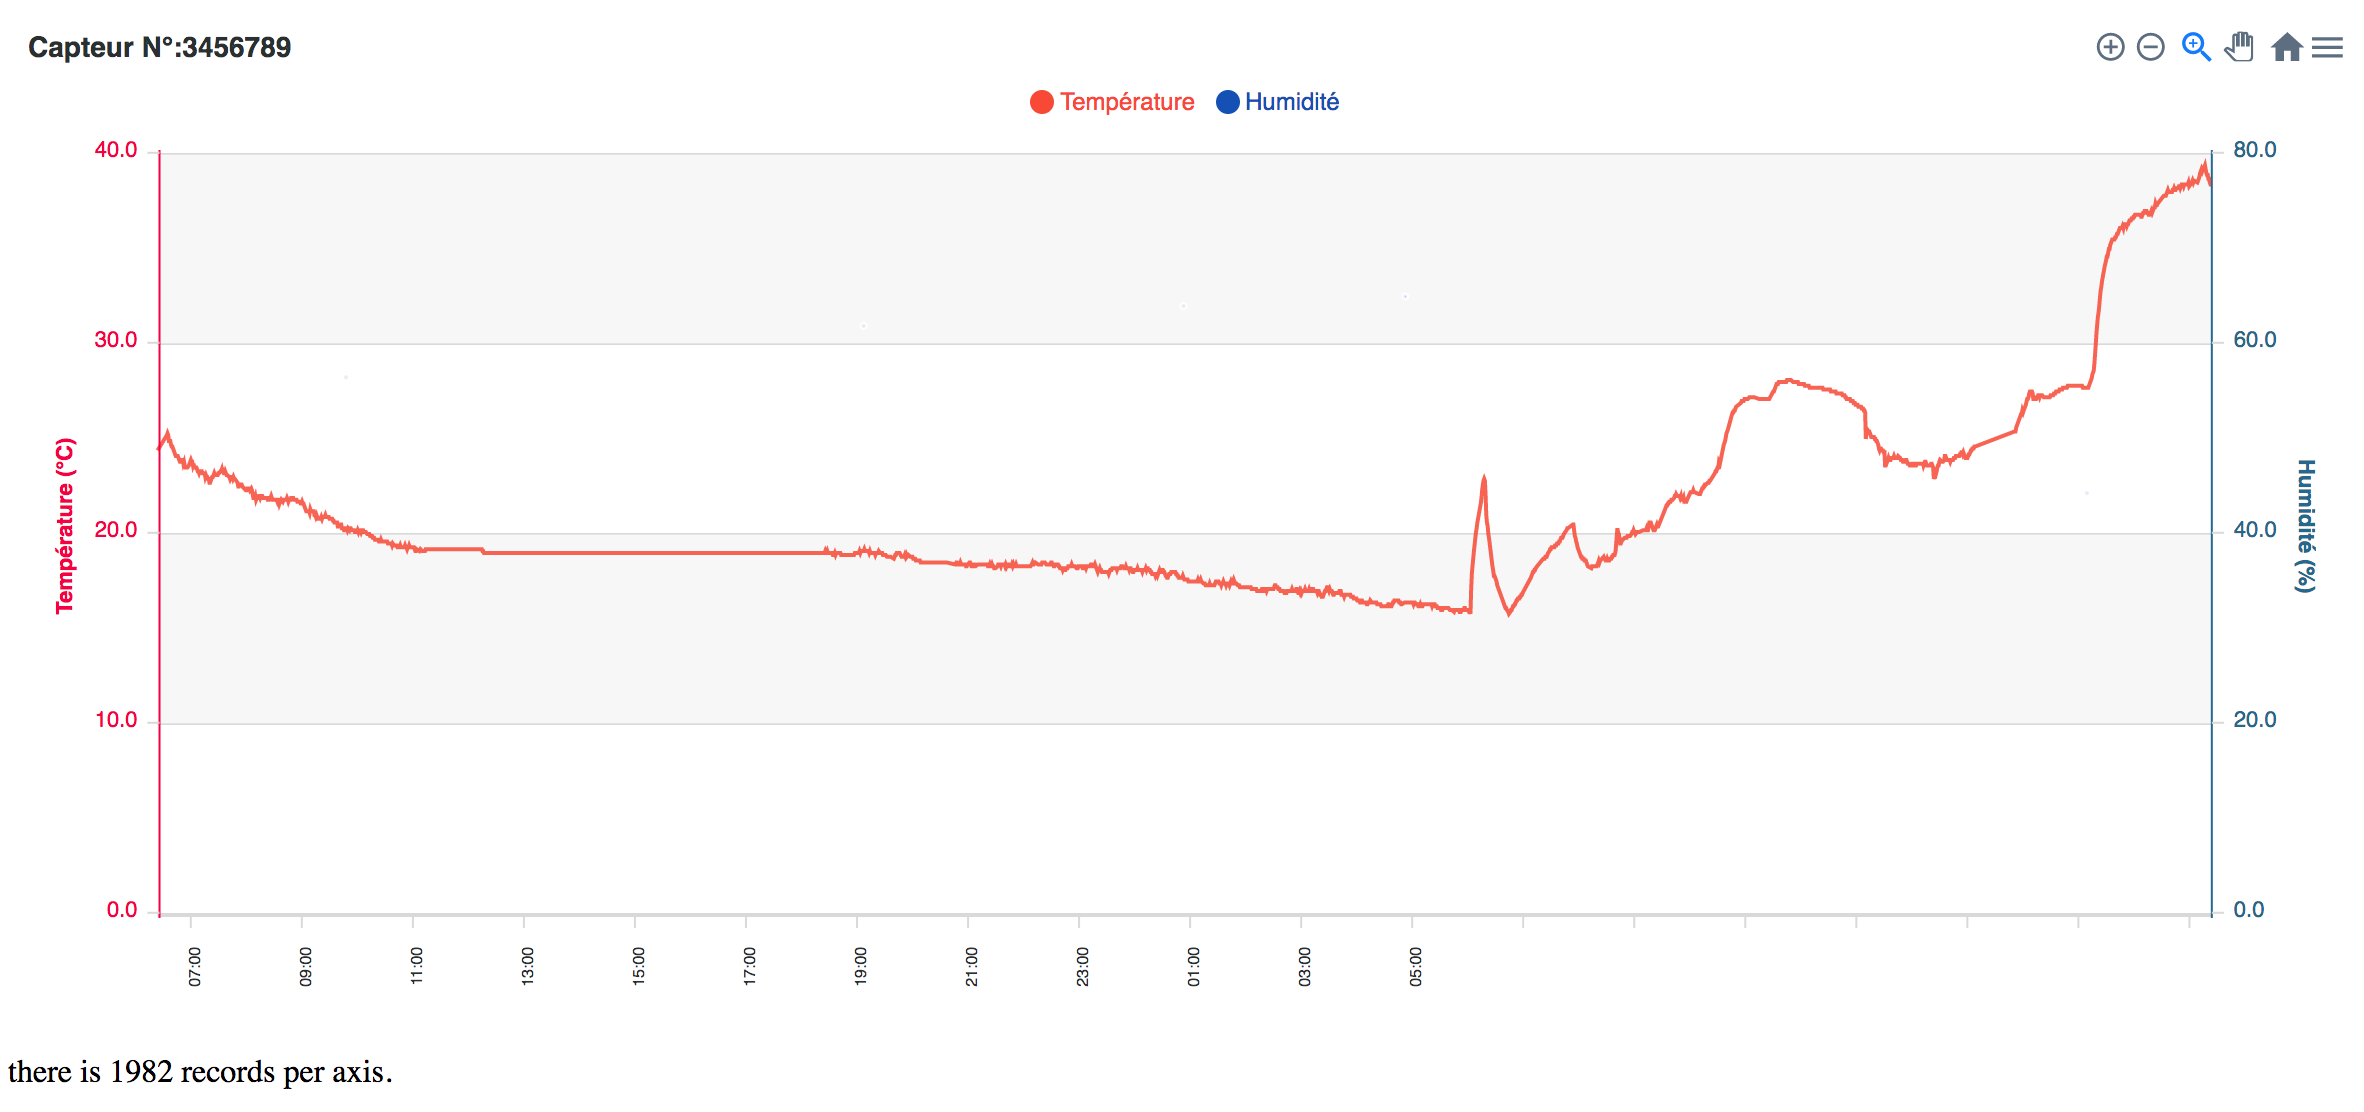Reset the view with the home icon
Image resolution: width=2364 pixels, height=1112 pixels.
tap(2287, 47)
